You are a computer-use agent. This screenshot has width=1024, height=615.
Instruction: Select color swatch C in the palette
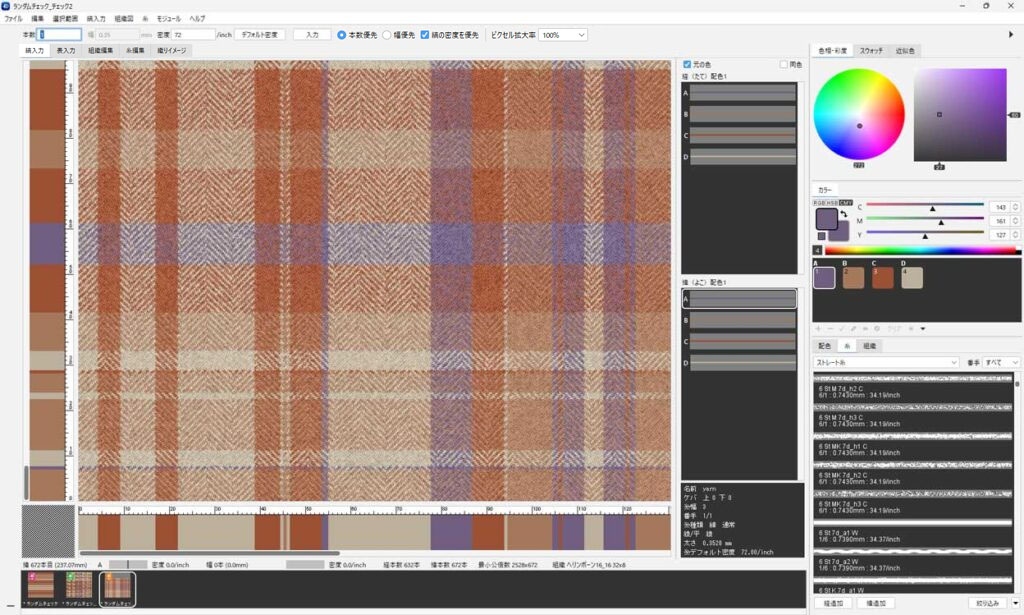click(883, 277)
